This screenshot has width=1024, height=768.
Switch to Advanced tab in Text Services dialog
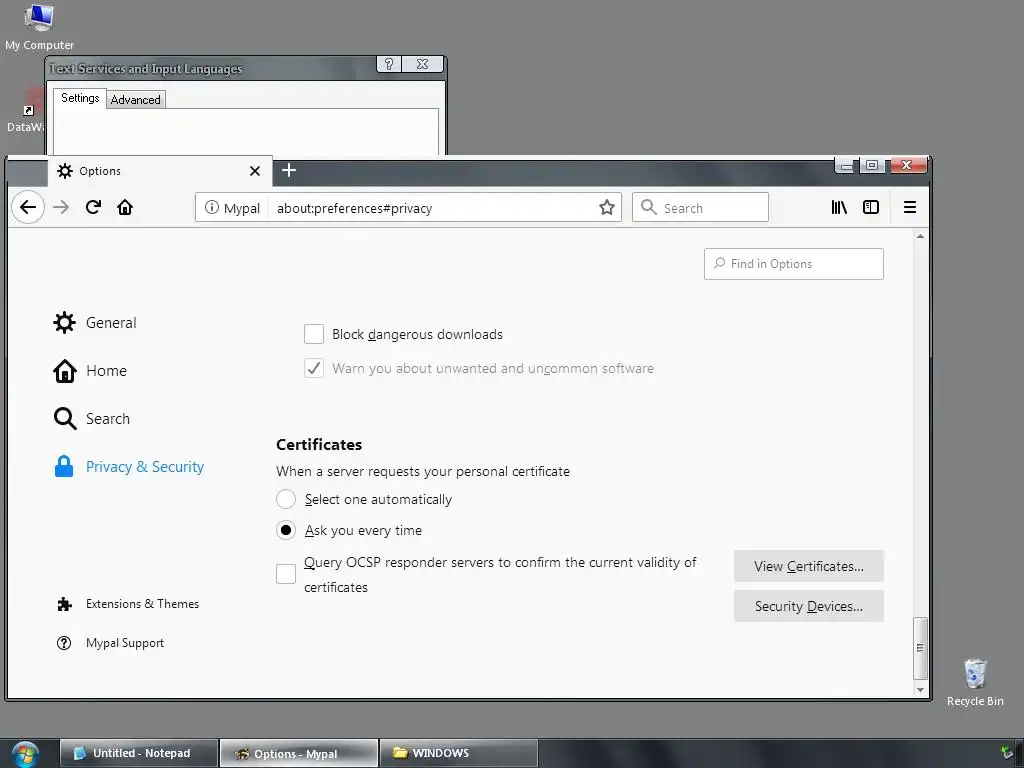tap(135, 99)
